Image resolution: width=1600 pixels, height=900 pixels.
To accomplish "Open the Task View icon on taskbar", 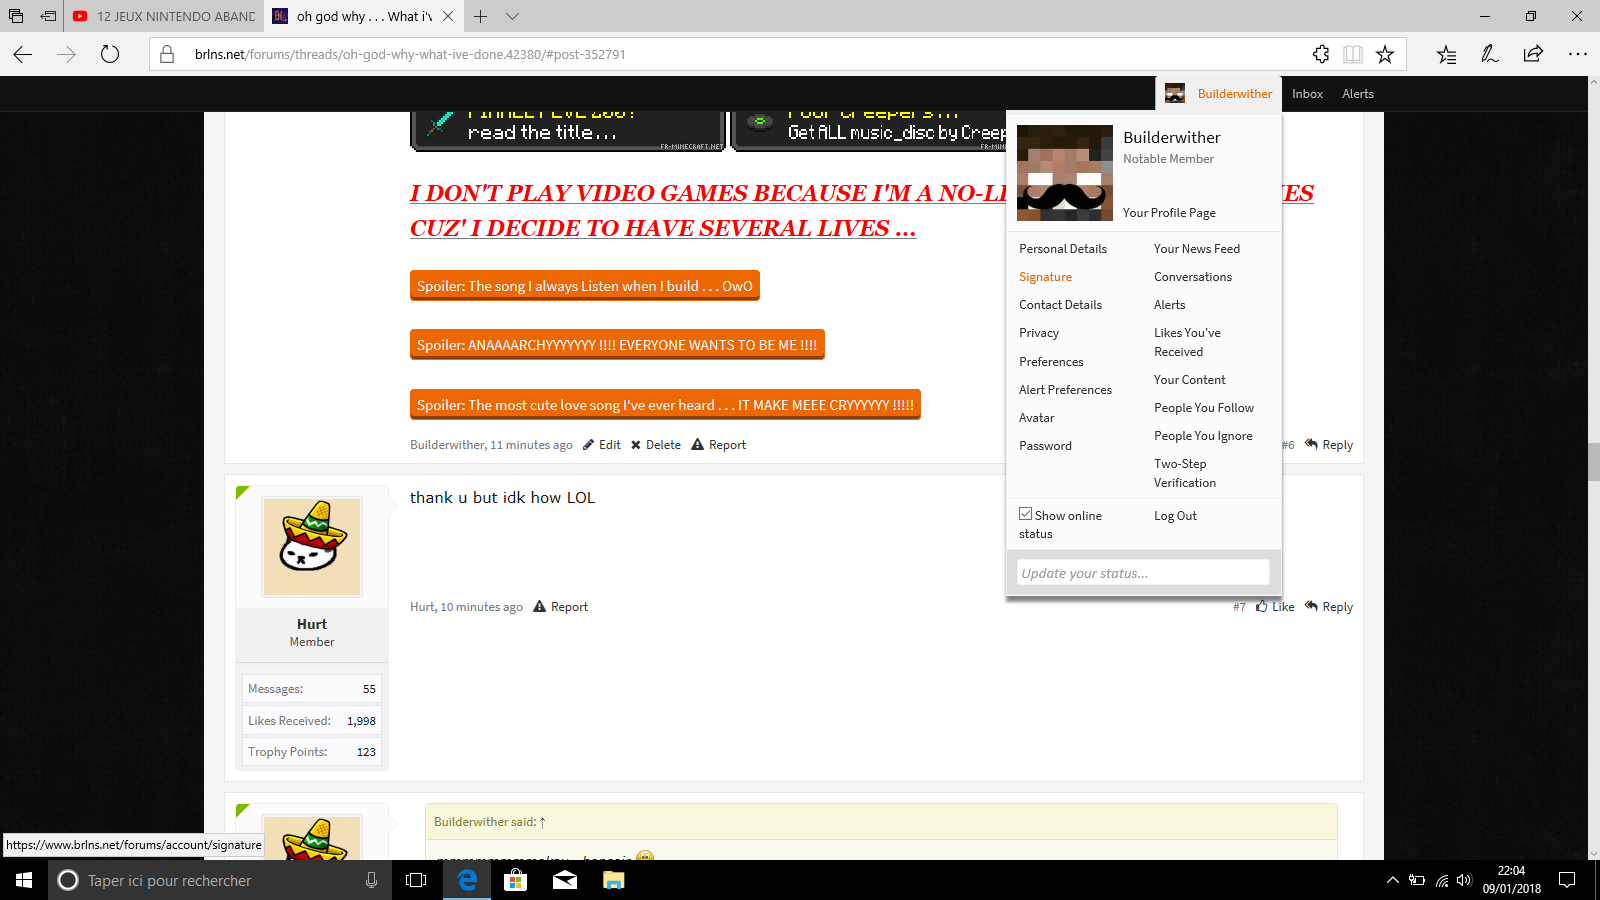I will point(416,880).
